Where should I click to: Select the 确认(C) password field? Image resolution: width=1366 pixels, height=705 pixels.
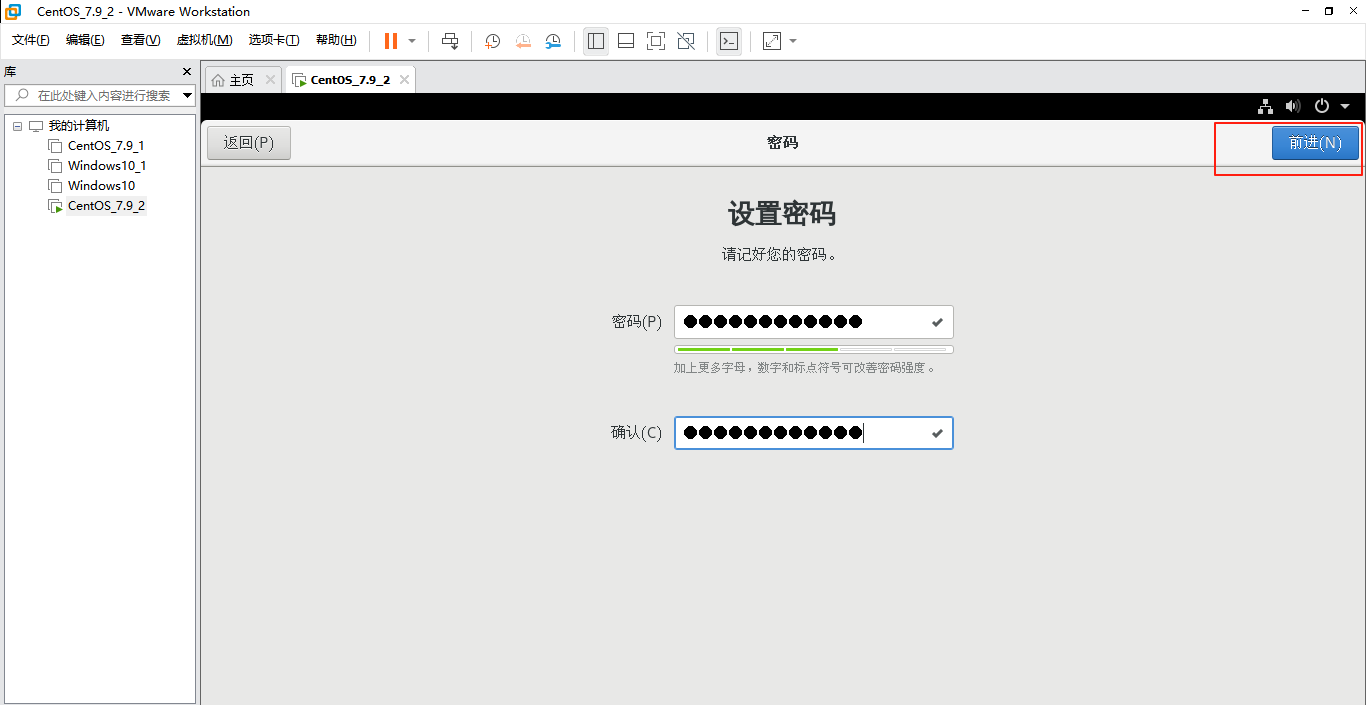(813, 432)
